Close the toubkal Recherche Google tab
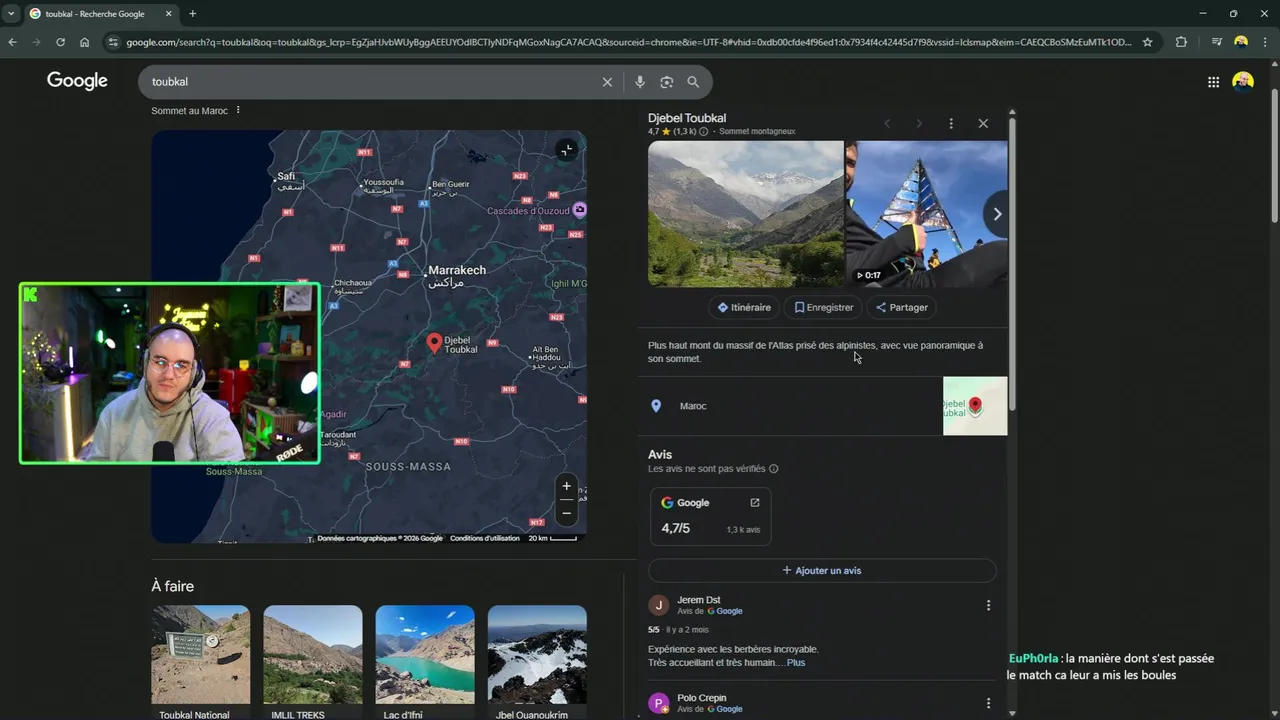Screen dimensions: 1280x720 click(x=169, y=14)
